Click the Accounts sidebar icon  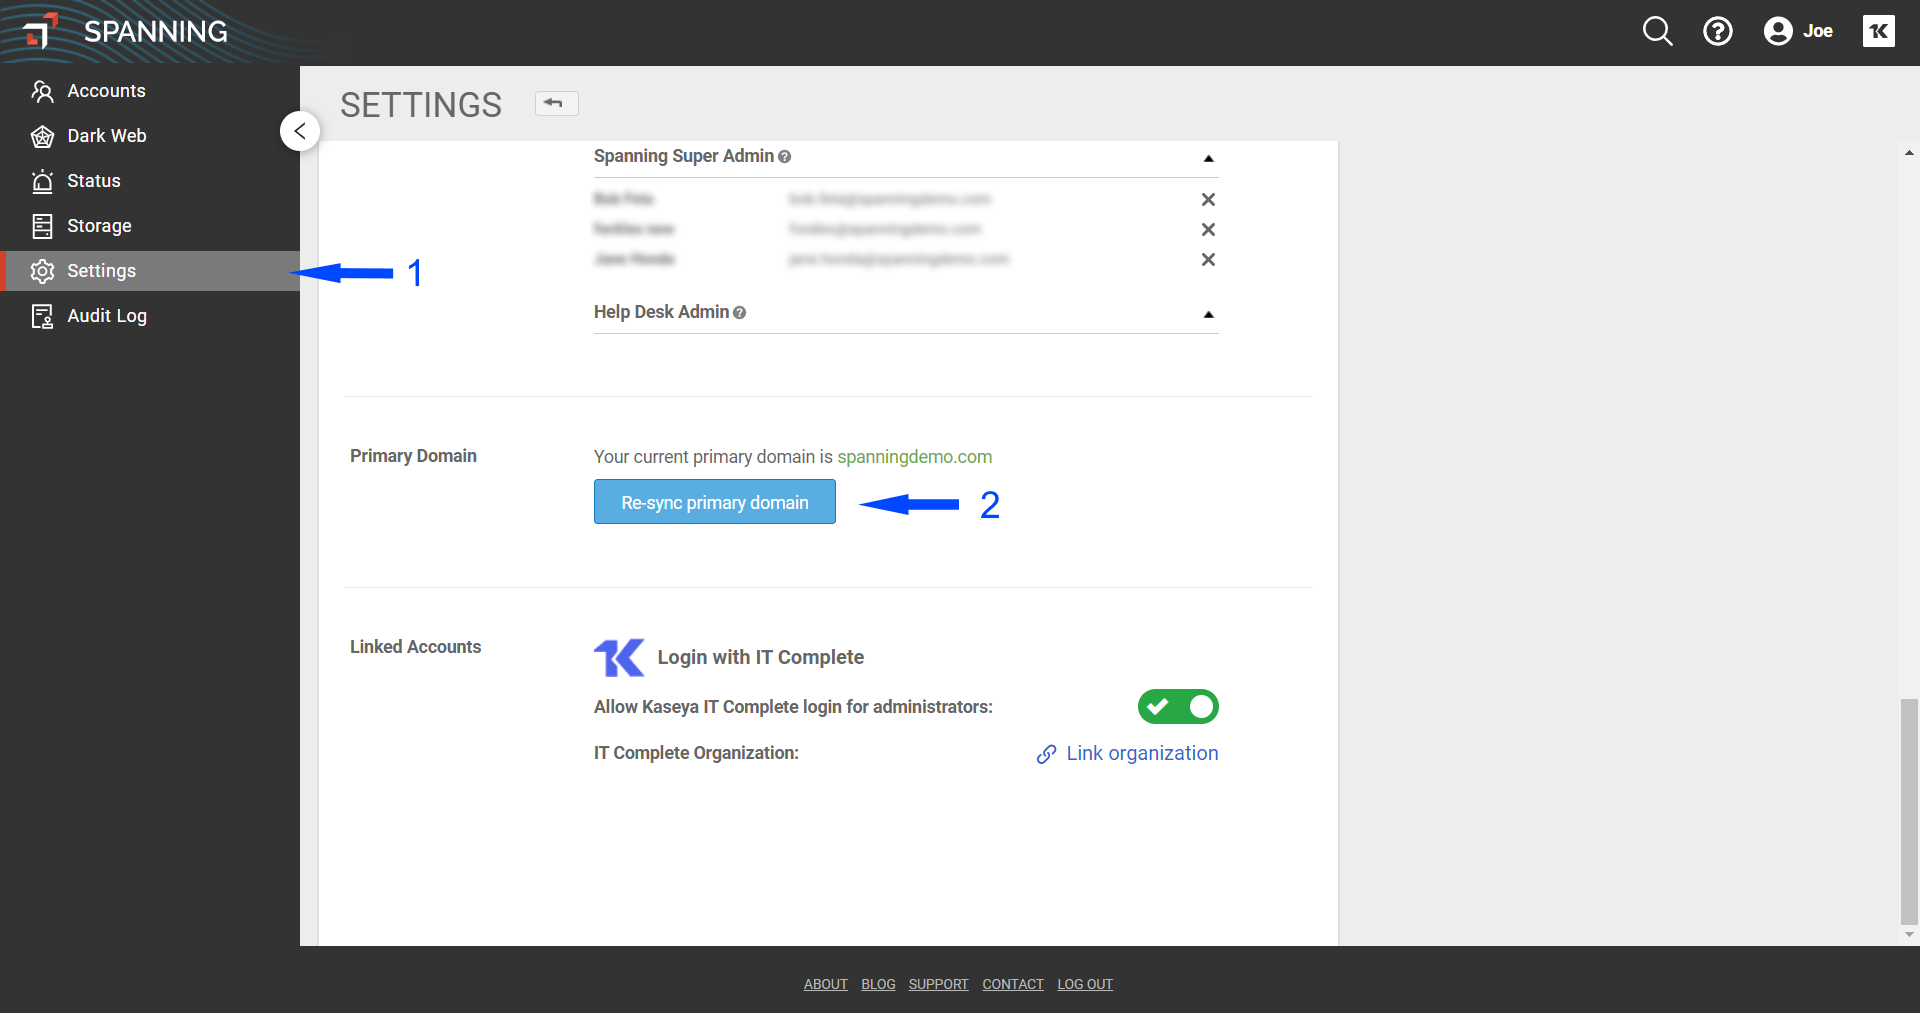pos(42,91)
